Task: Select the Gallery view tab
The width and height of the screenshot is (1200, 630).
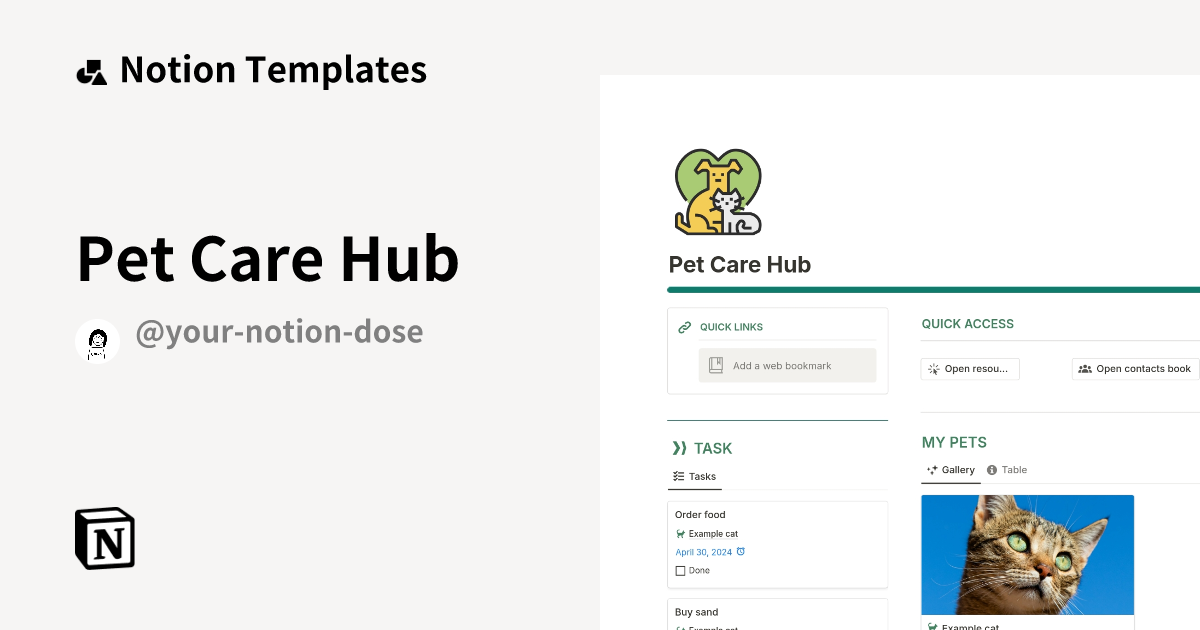Action: point(950,469)
